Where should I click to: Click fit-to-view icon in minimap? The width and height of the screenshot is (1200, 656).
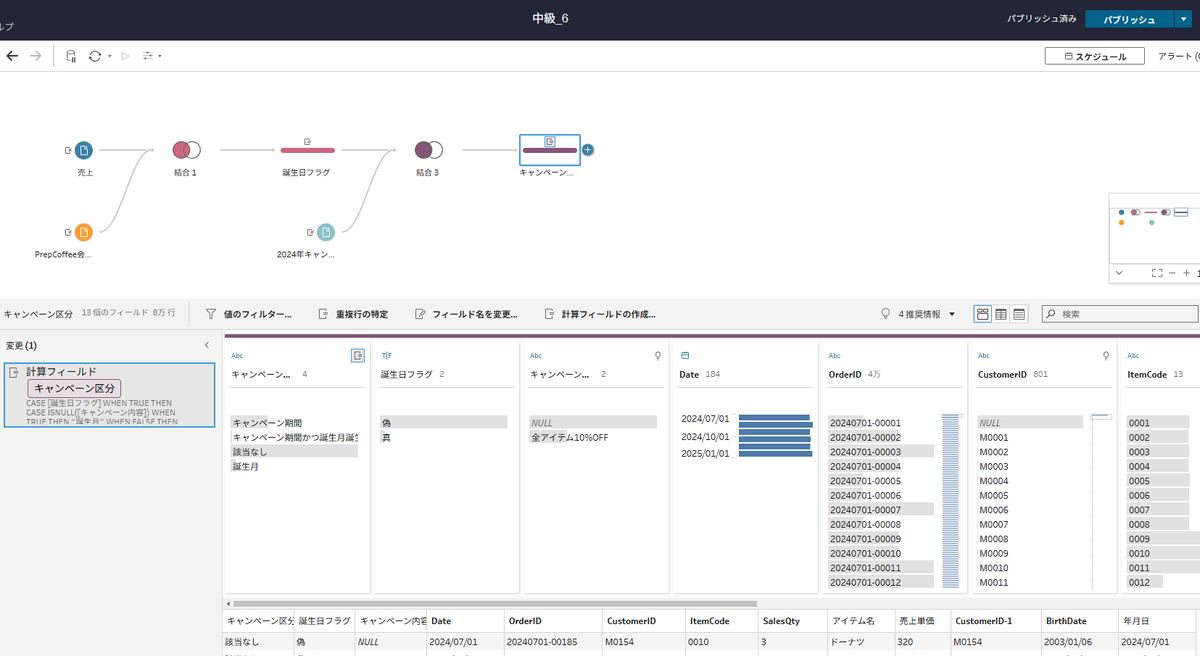(1156, 272)
